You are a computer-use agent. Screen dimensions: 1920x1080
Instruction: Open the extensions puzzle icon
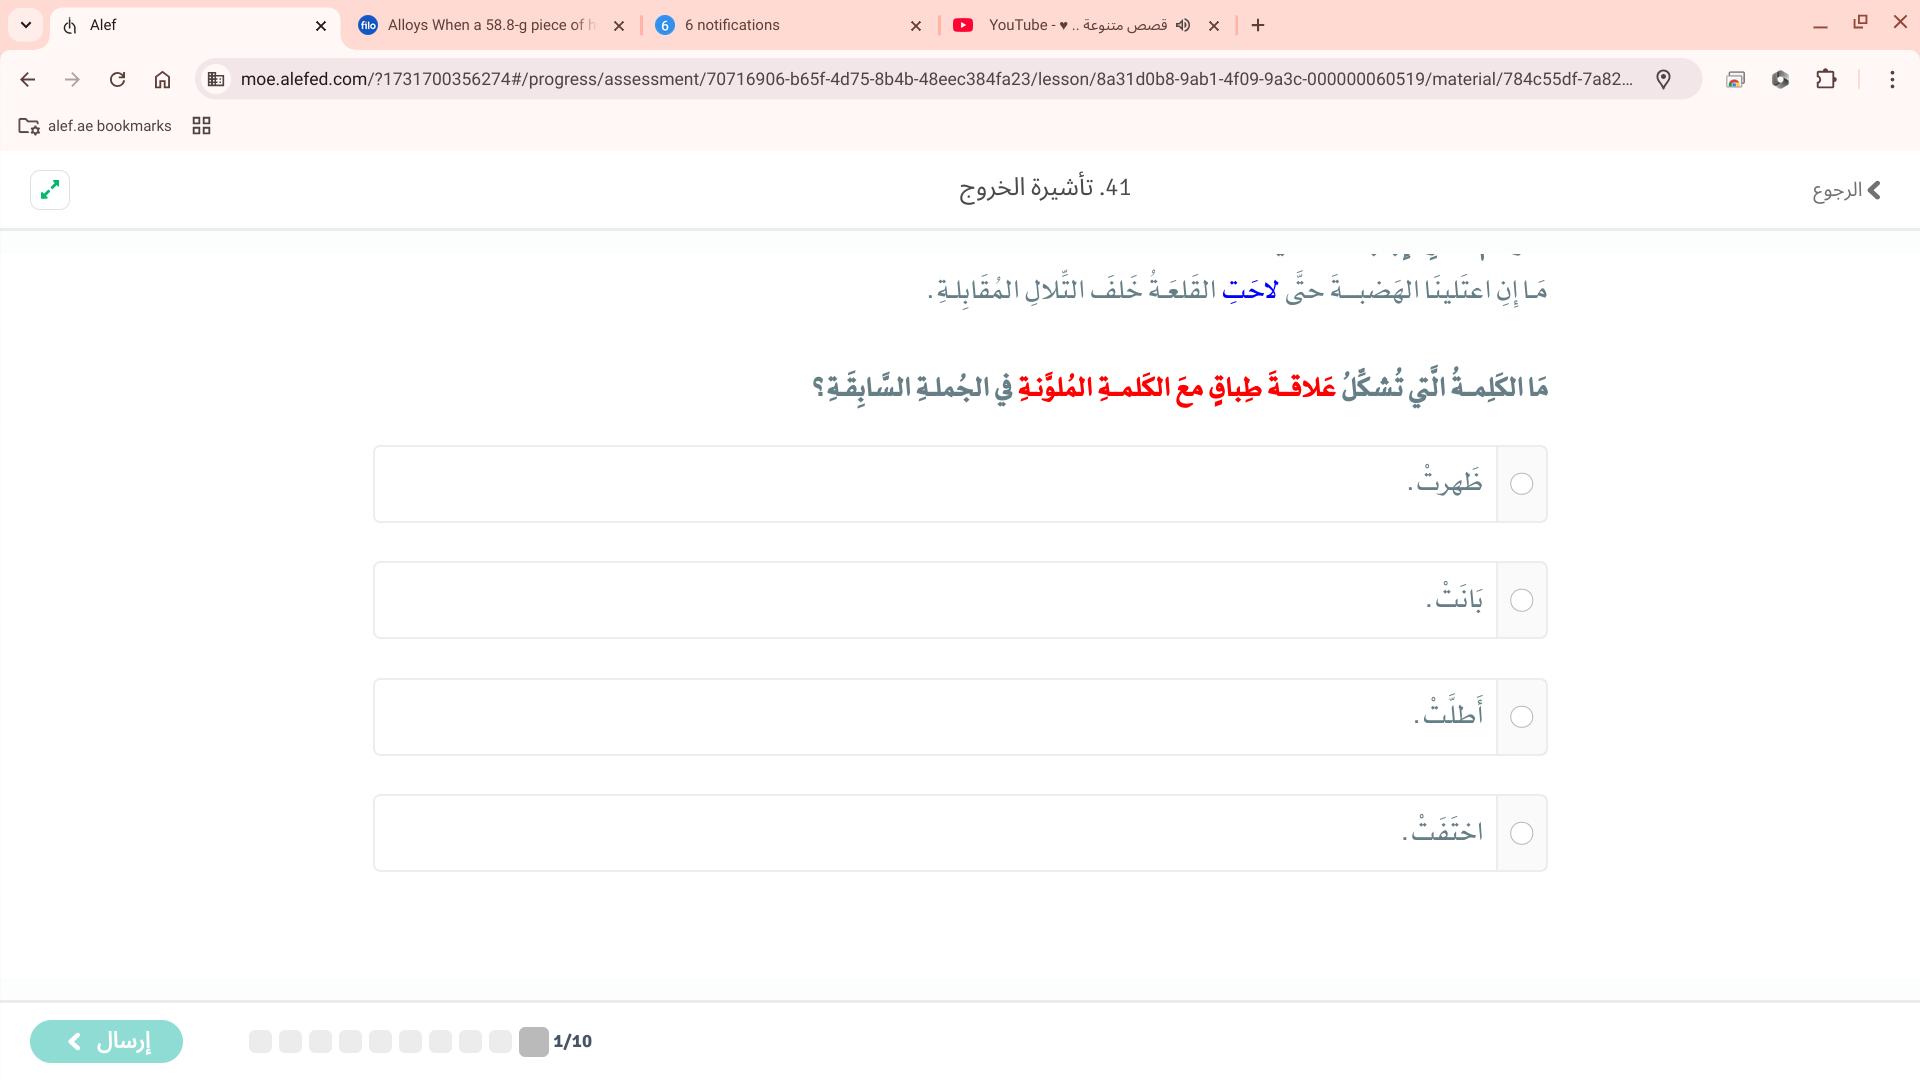coord(1826,79)
